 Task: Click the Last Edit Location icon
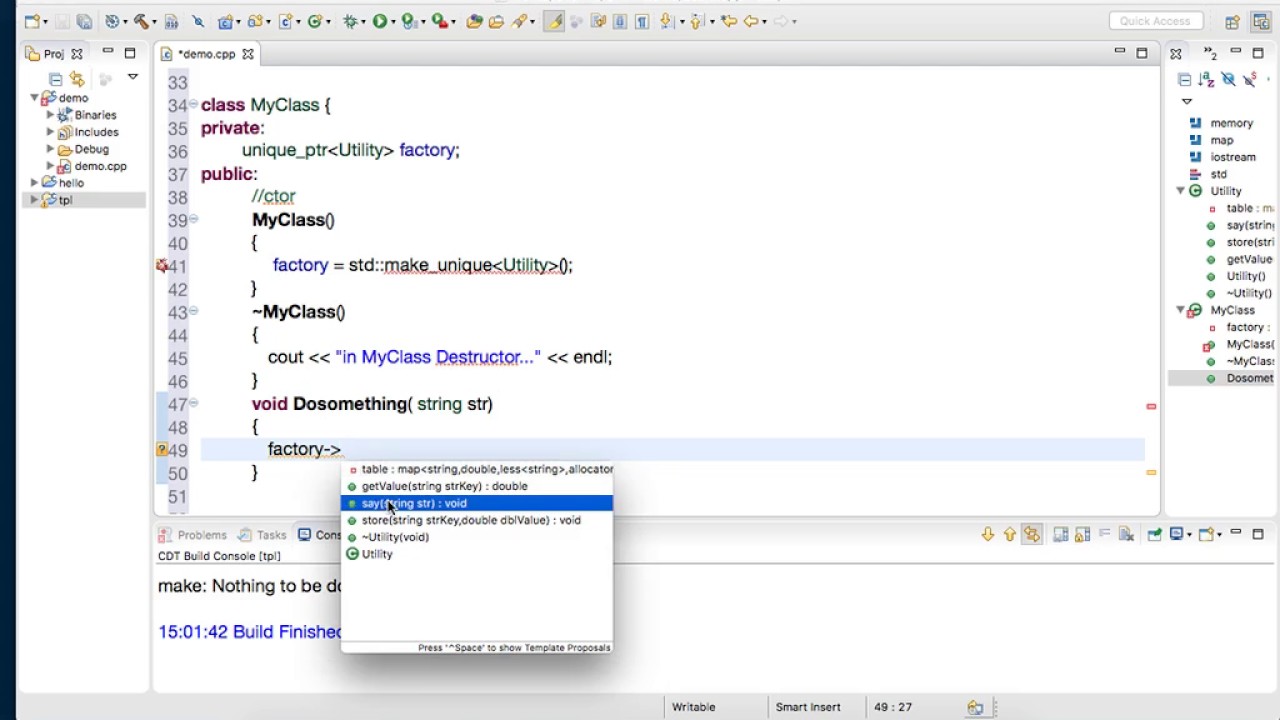[727, 21]
